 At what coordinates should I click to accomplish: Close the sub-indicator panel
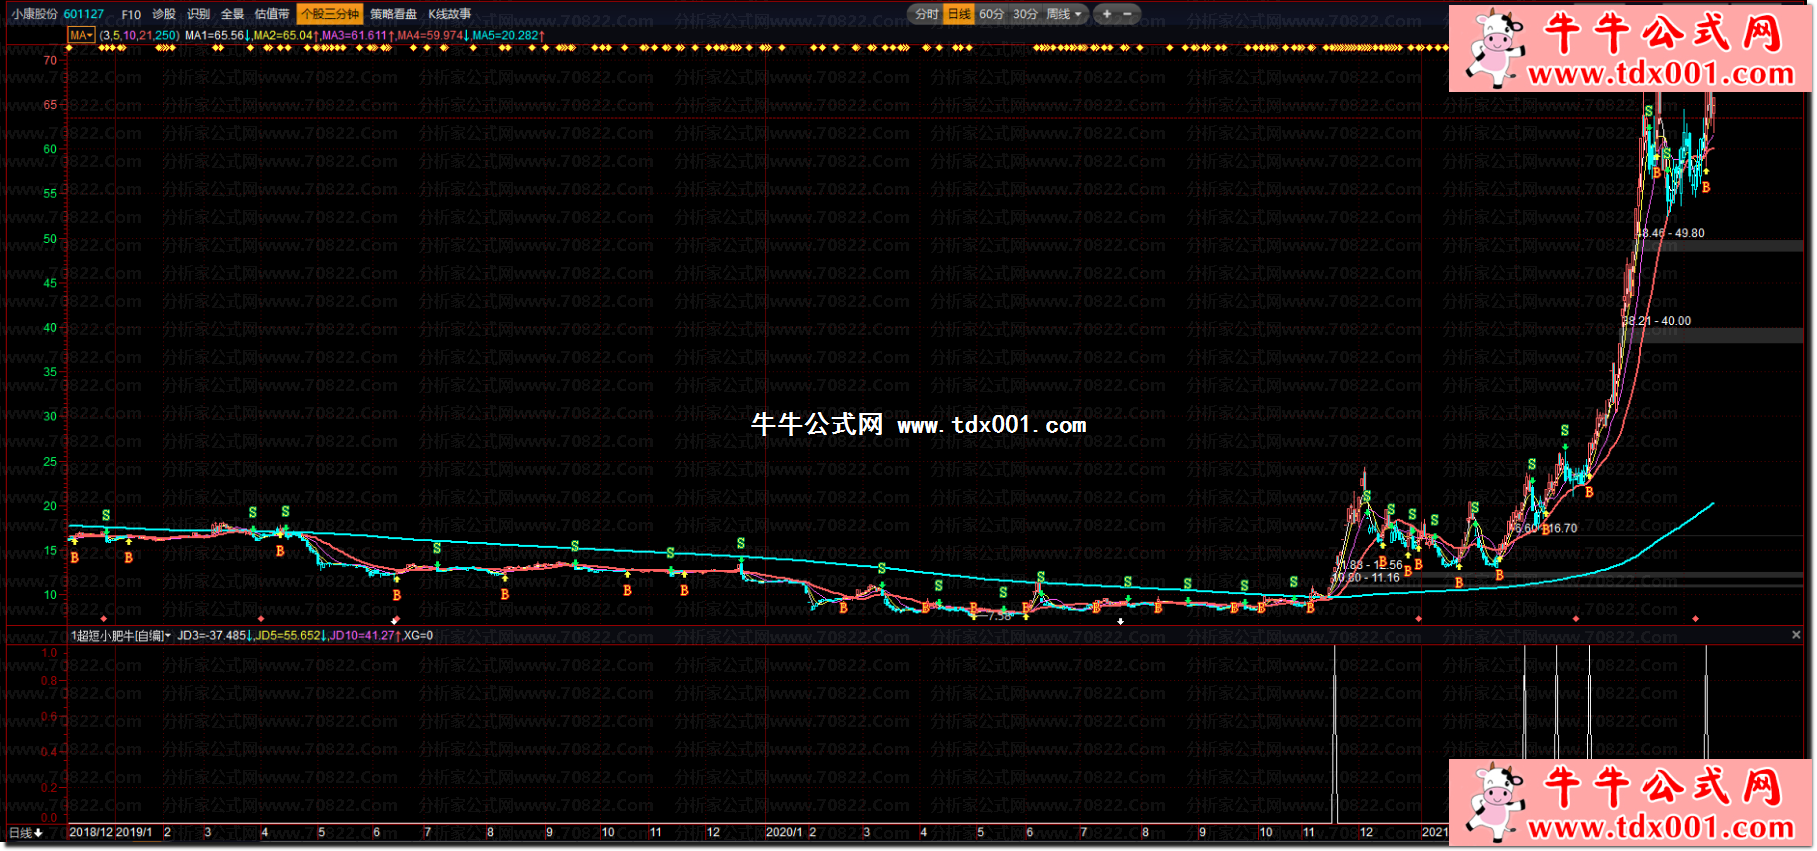(x=1796, y=635)
